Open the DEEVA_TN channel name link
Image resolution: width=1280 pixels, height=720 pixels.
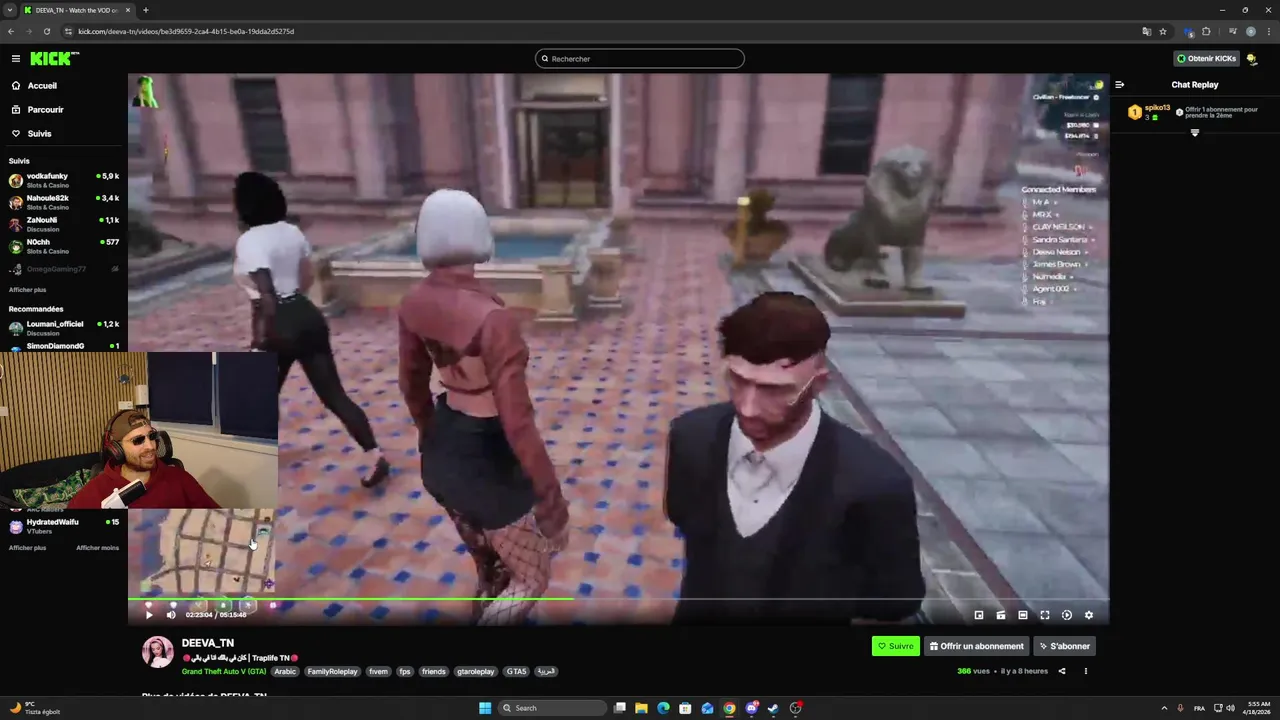pos(208,643)
